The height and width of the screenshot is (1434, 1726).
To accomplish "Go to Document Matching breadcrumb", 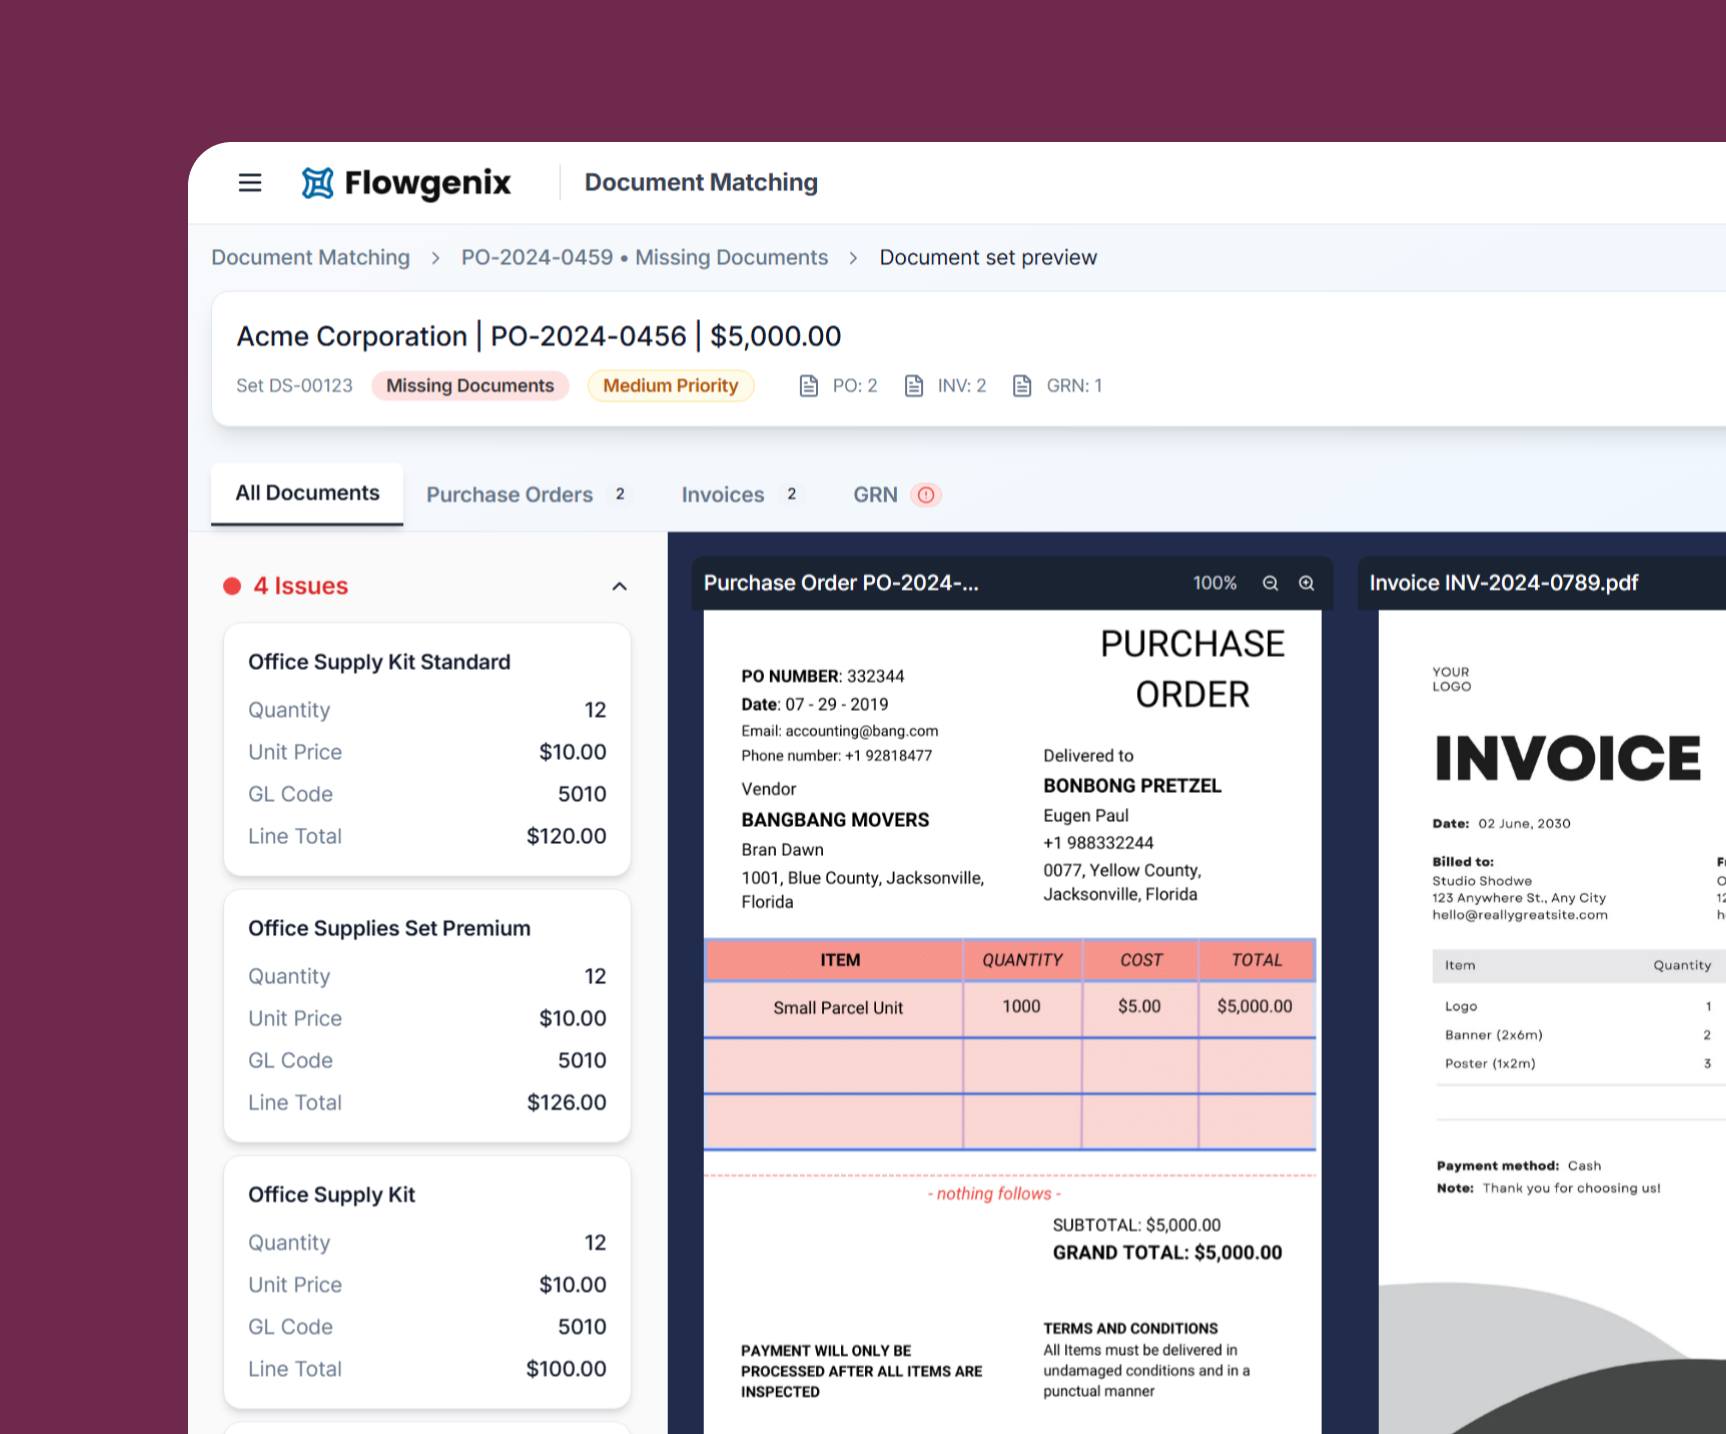I will click(x=310, y=257).
